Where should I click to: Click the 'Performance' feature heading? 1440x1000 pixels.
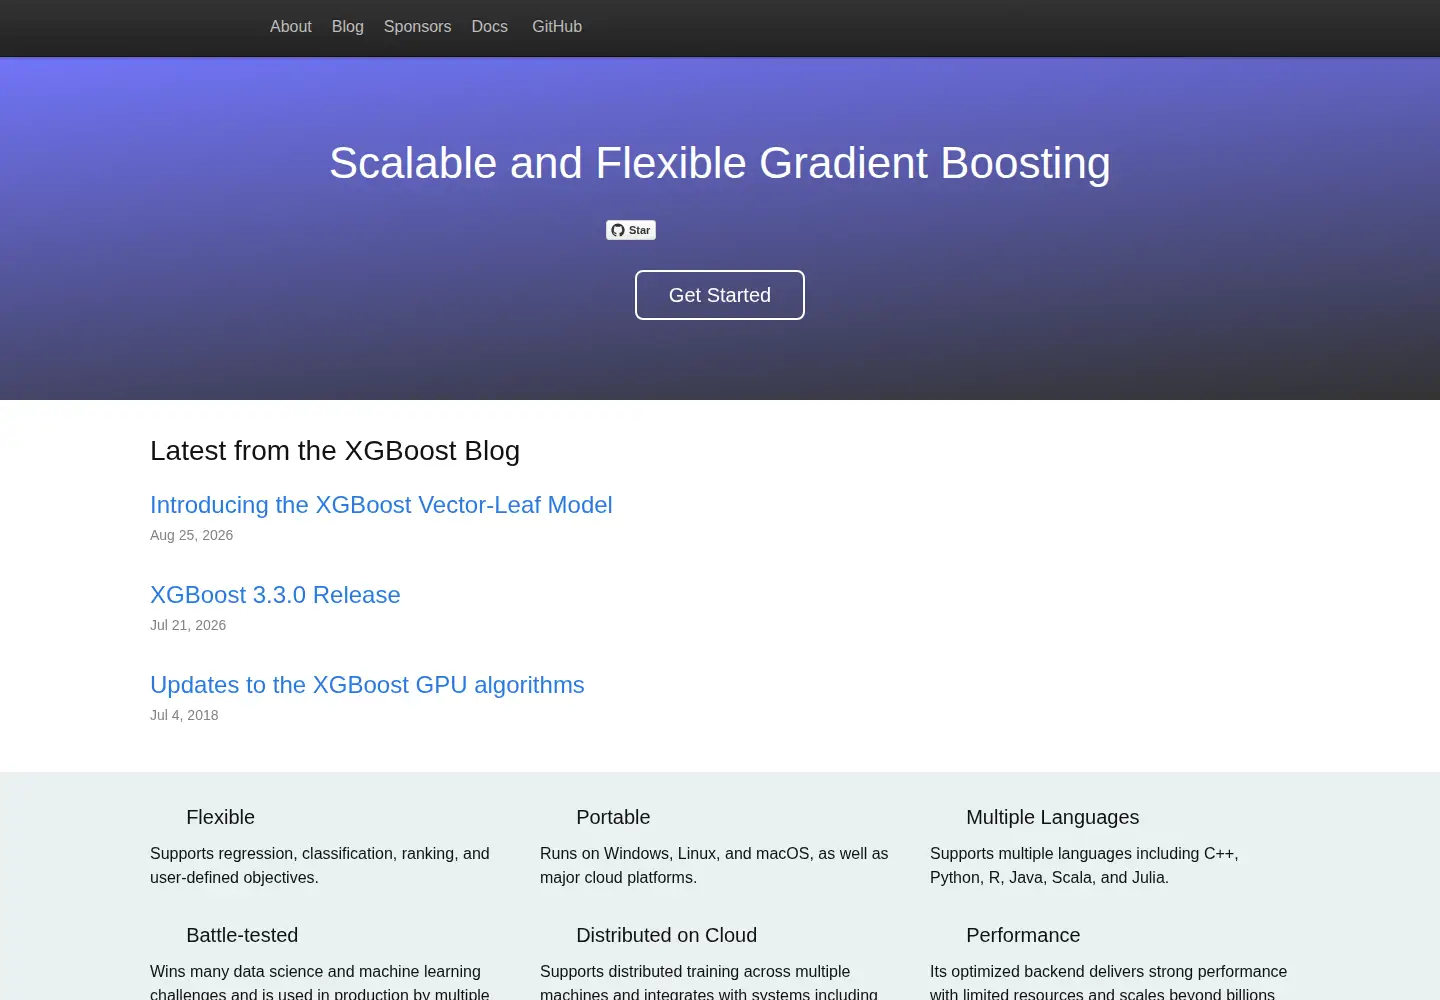[1023, 935]
